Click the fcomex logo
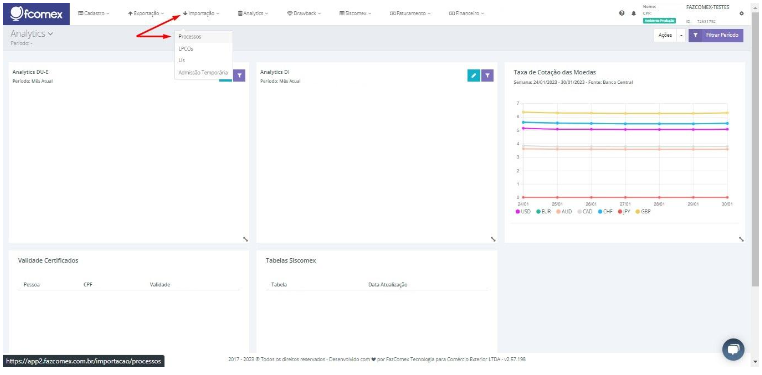This screenshot has width=762, height=375. 36,14
